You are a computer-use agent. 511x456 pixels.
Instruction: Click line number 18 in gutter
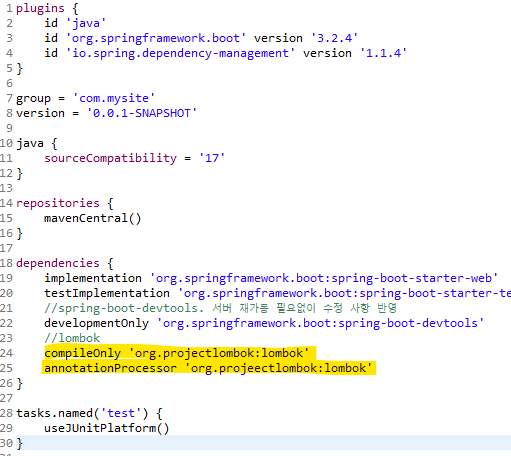click(x=6, y=263)
